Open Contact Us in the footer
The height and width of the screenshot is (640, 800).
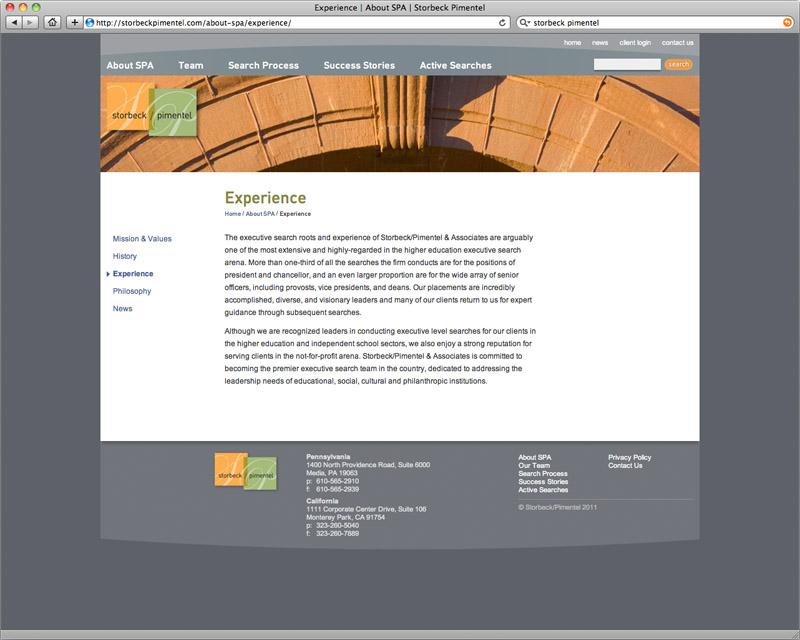click(x=625, y=465)
